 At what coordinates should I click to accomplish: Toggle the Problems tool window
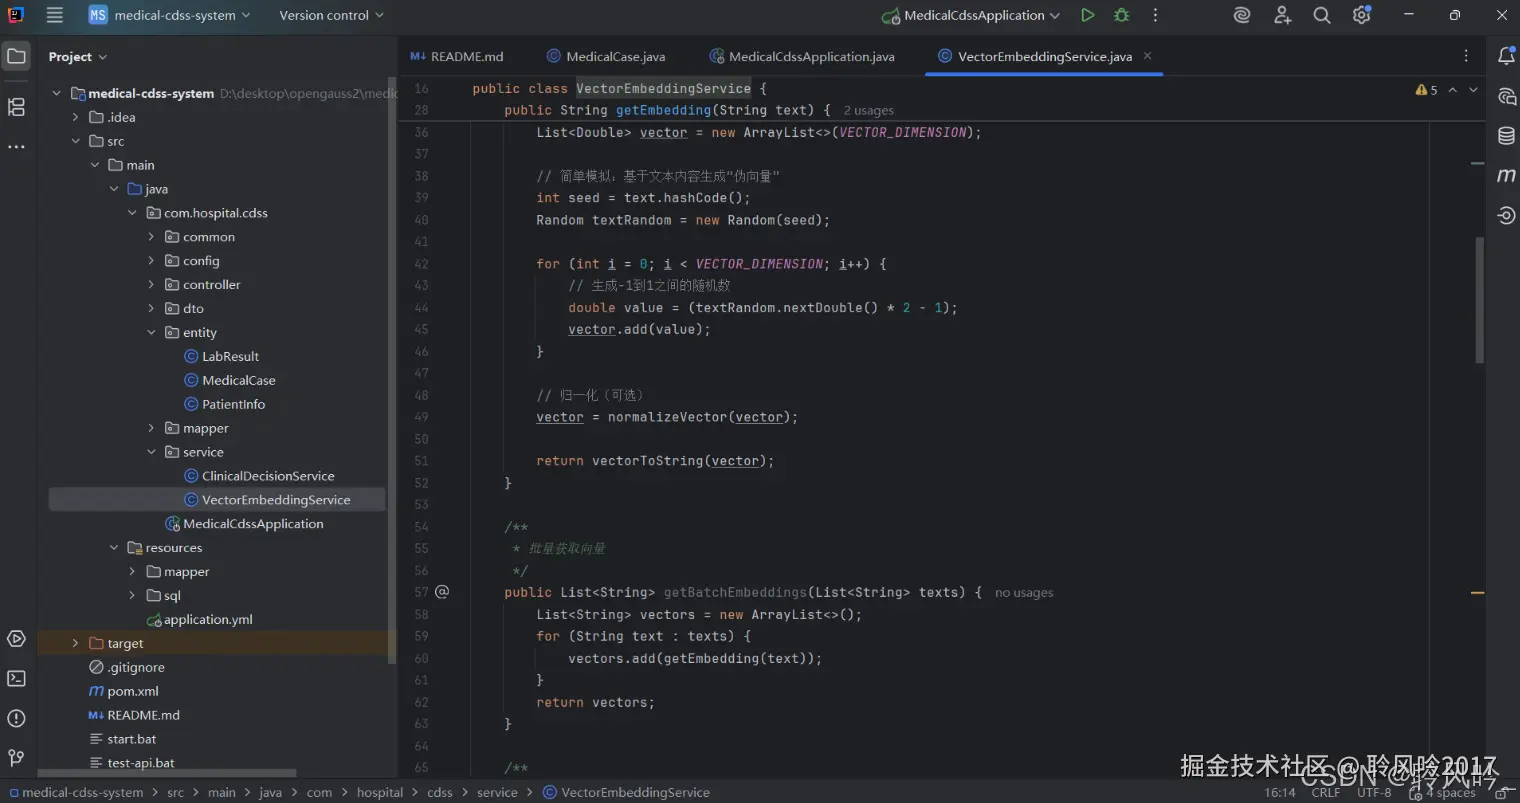[x=16, y=718]
